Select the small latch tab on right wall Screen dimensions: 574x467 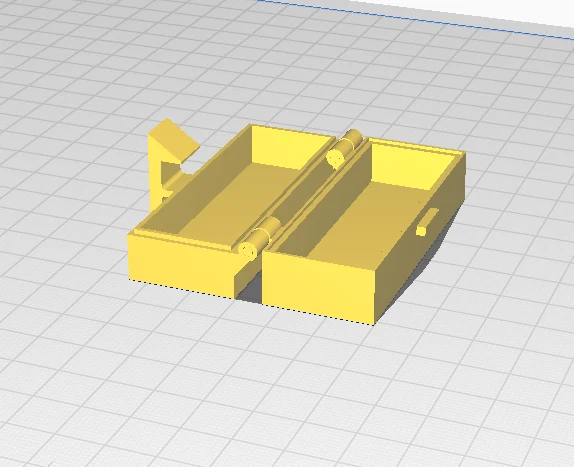point(427,222)
